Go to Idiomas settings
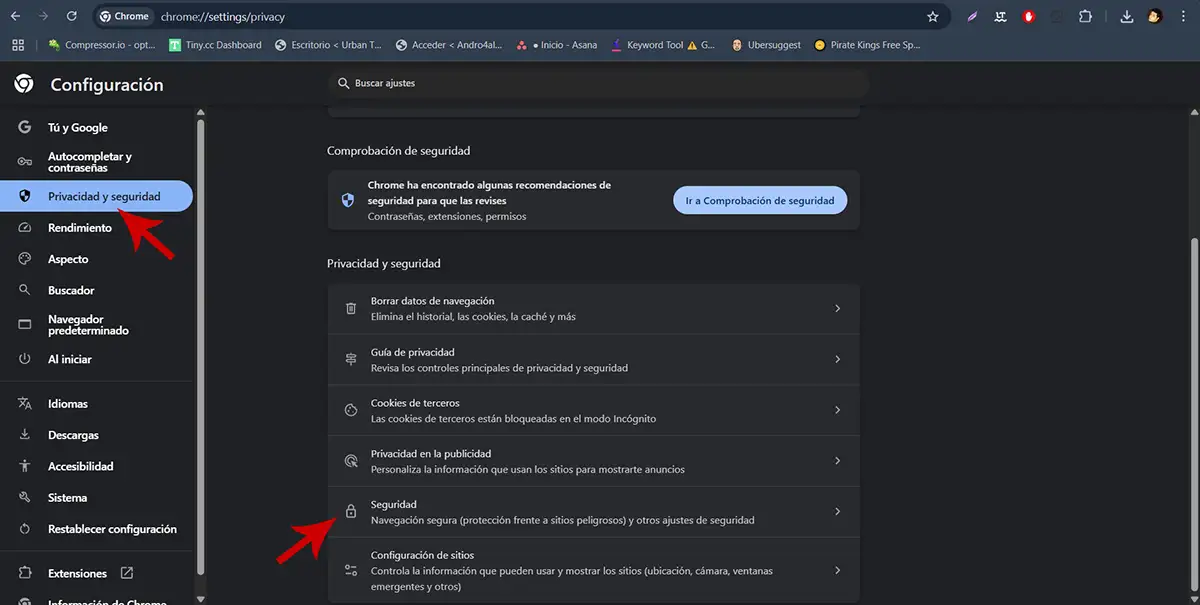 (68, 404)
